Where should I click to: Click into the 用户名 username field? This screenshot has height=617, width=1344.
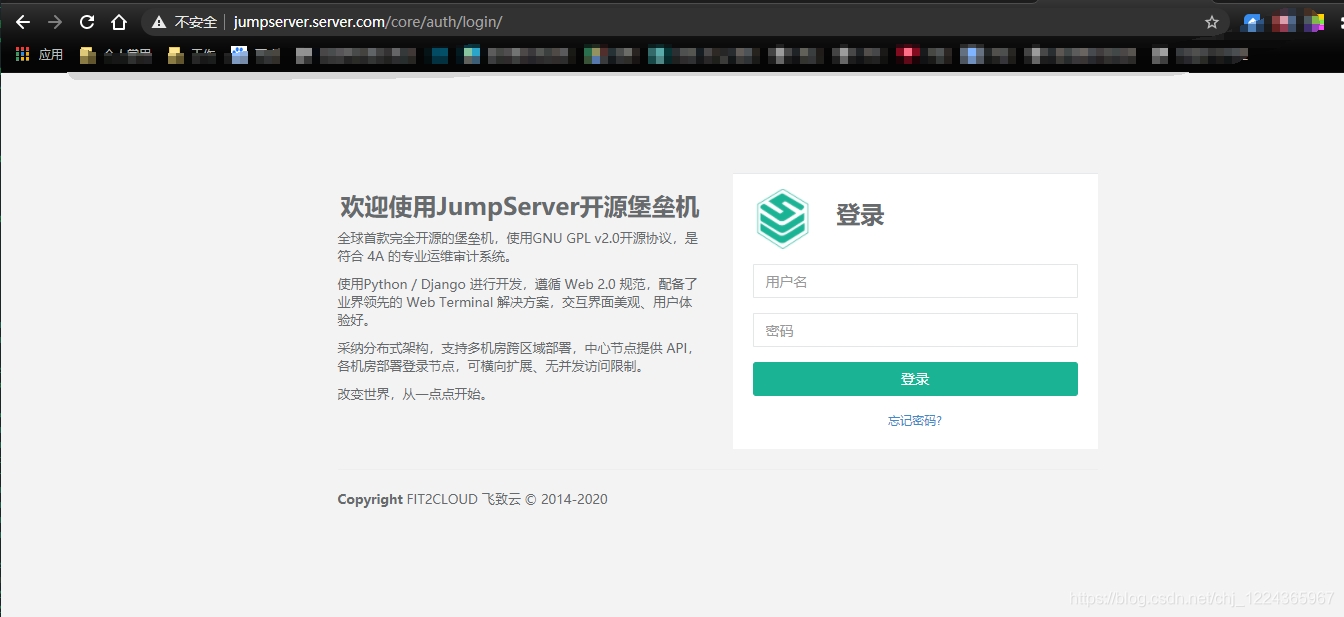tap(915, 281)
